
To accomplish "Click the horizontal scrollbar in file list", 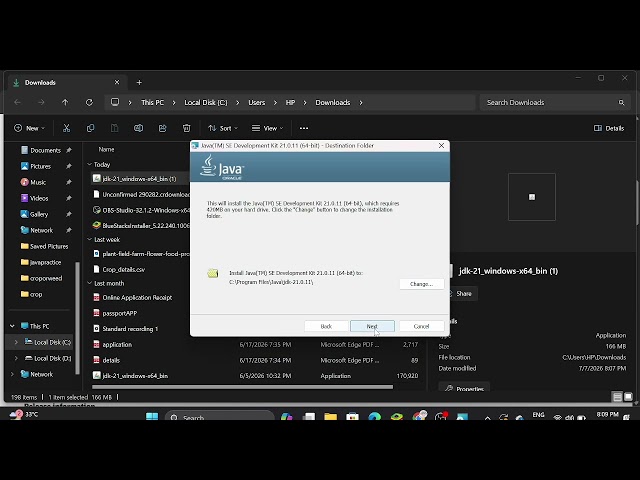I will (242, 387).
